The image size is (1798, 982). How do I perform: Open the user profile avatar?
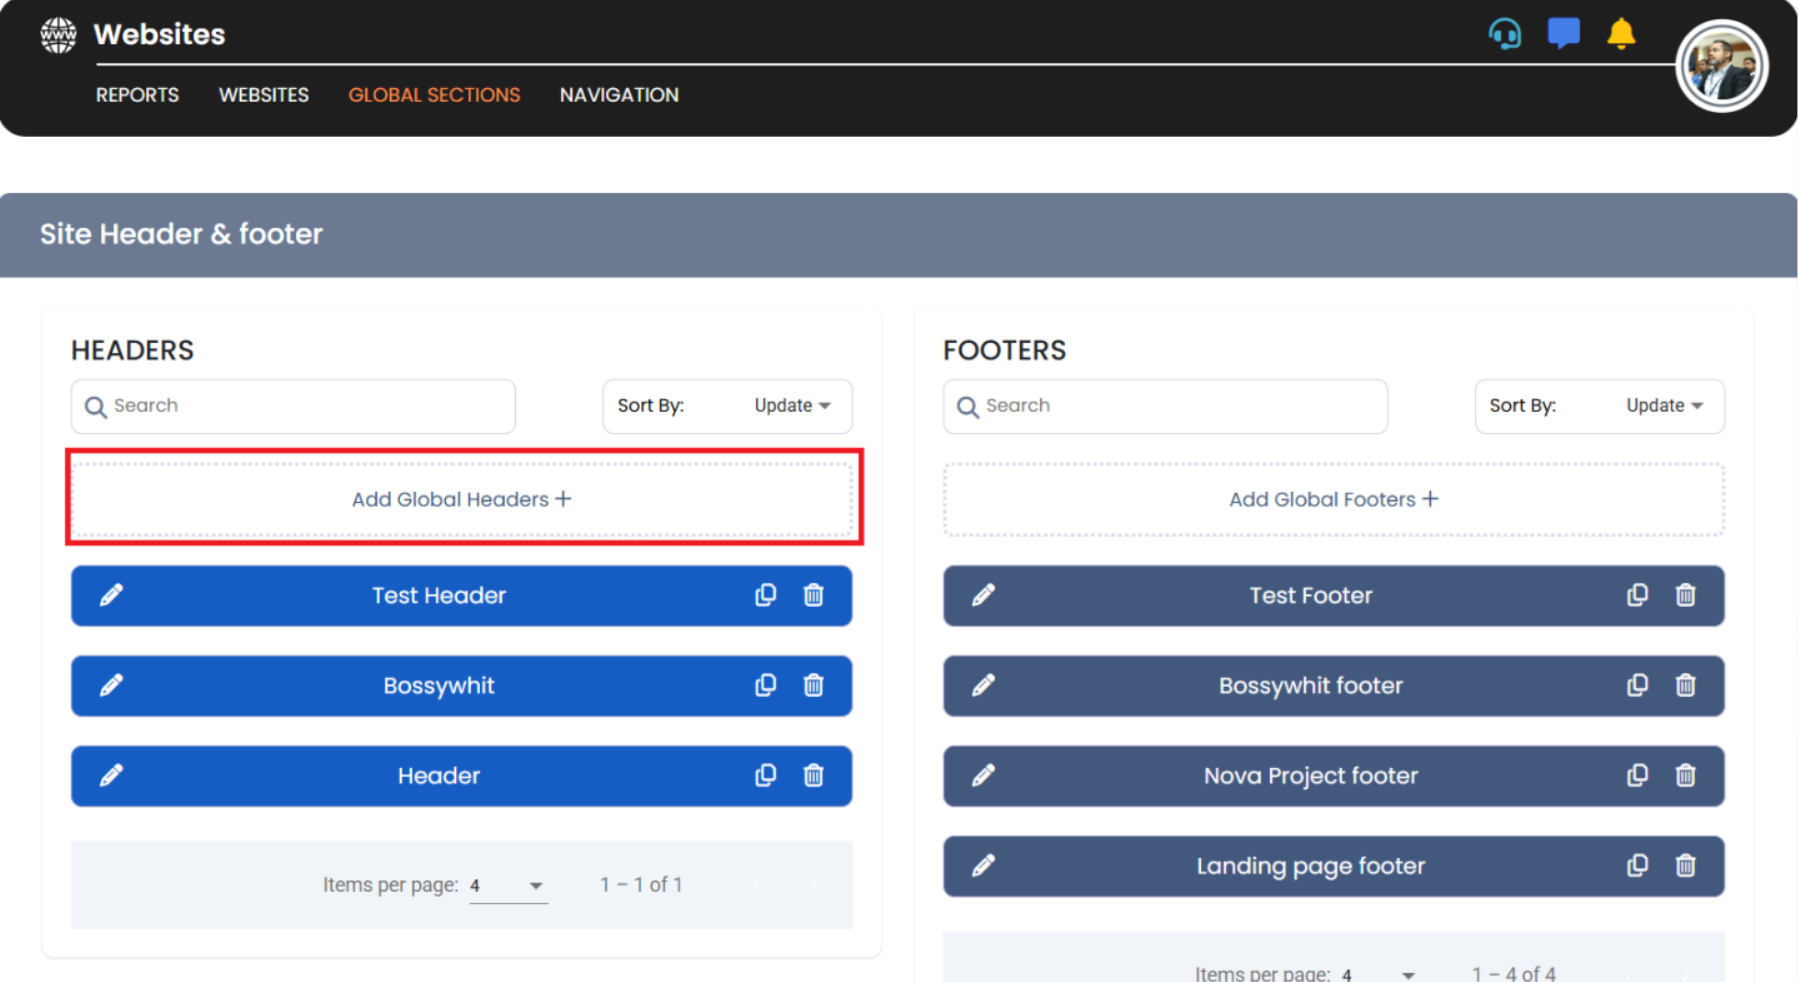point(1721,67)
